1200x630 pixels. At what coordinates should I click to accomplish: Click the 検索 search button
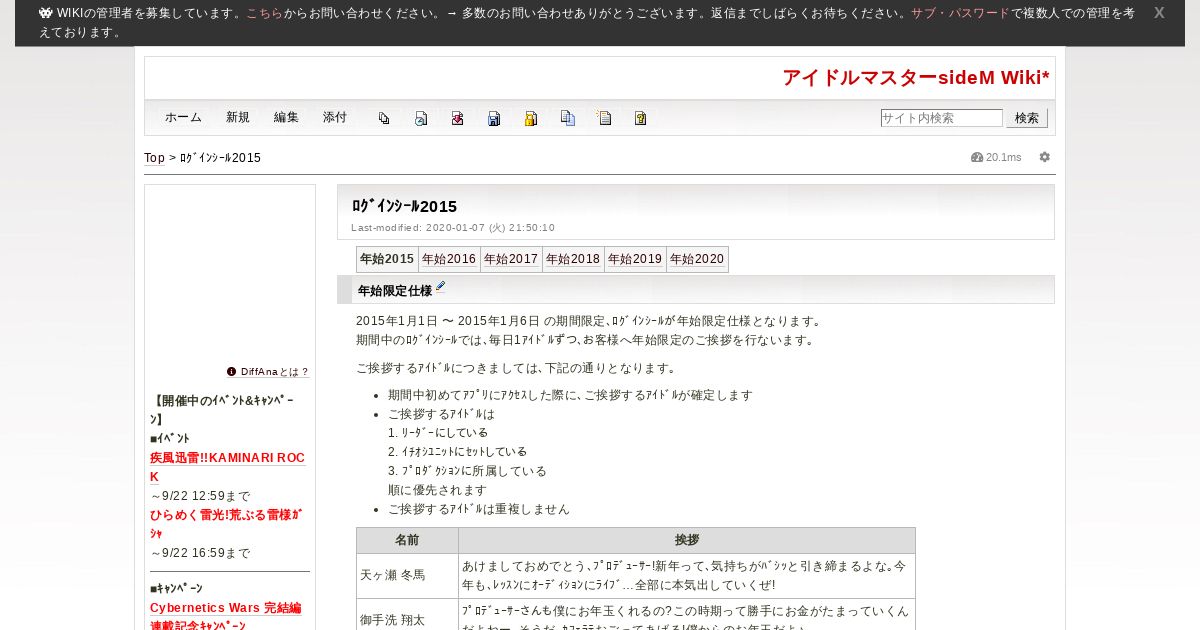pyautogui.click(x=1027, y=118)
